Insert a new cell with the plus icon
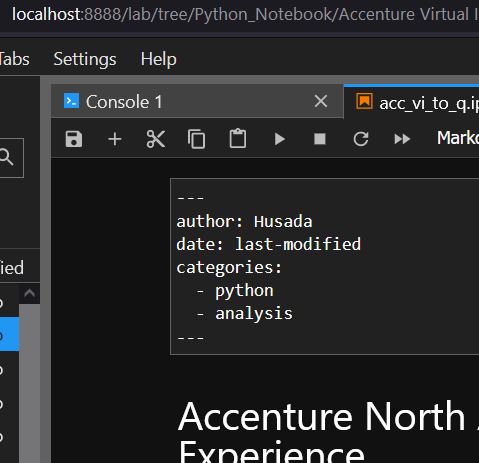 pyautogui.click(x=115, y=139)
